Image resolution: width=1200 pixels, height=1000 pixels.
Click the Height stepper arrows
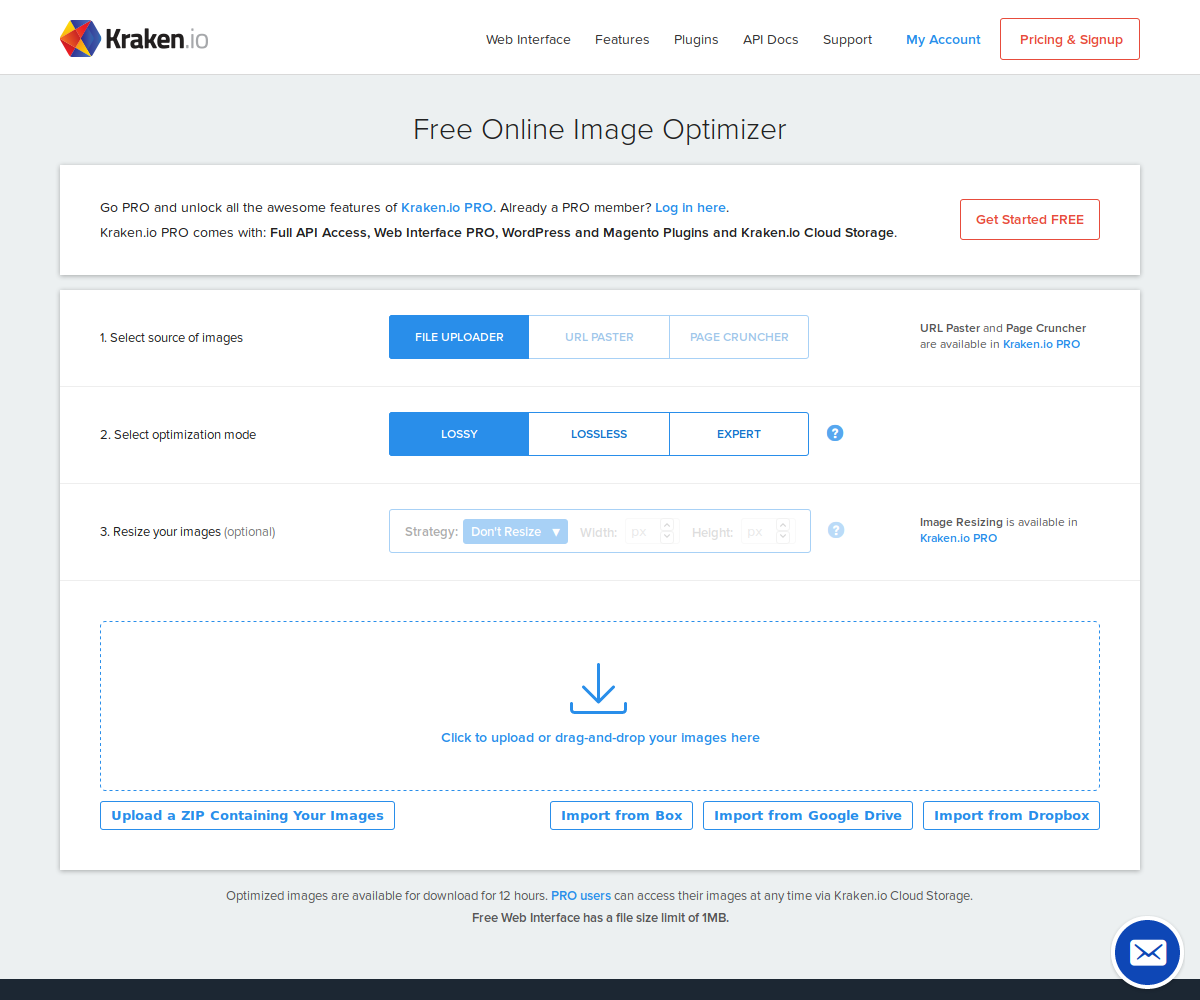click(x=783, y=531)
